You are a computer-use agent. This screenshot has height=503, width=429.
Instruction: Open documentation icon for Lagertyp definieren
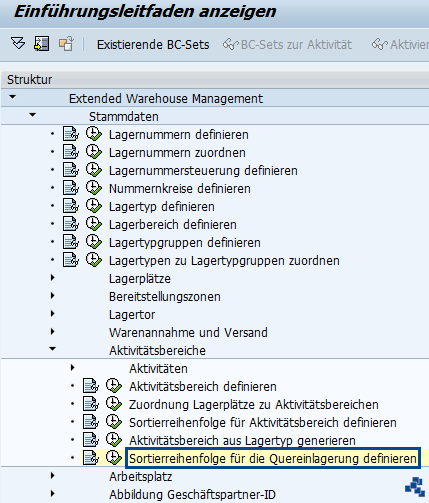point(71,206)
